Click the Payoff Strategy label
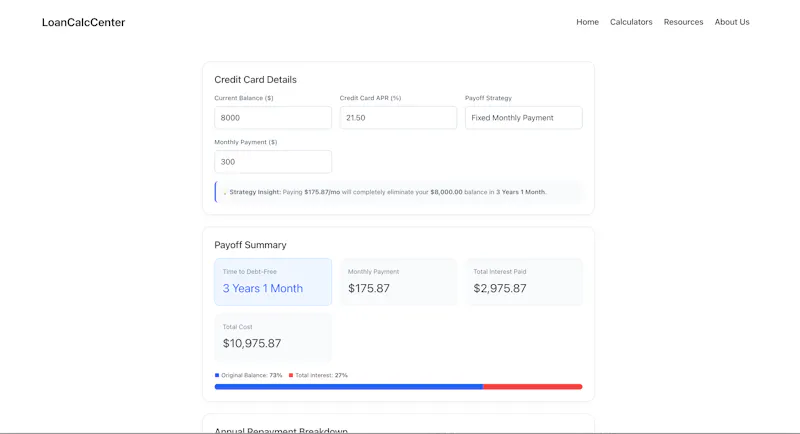This screenshot has width=800, height=434. [488, 98]
